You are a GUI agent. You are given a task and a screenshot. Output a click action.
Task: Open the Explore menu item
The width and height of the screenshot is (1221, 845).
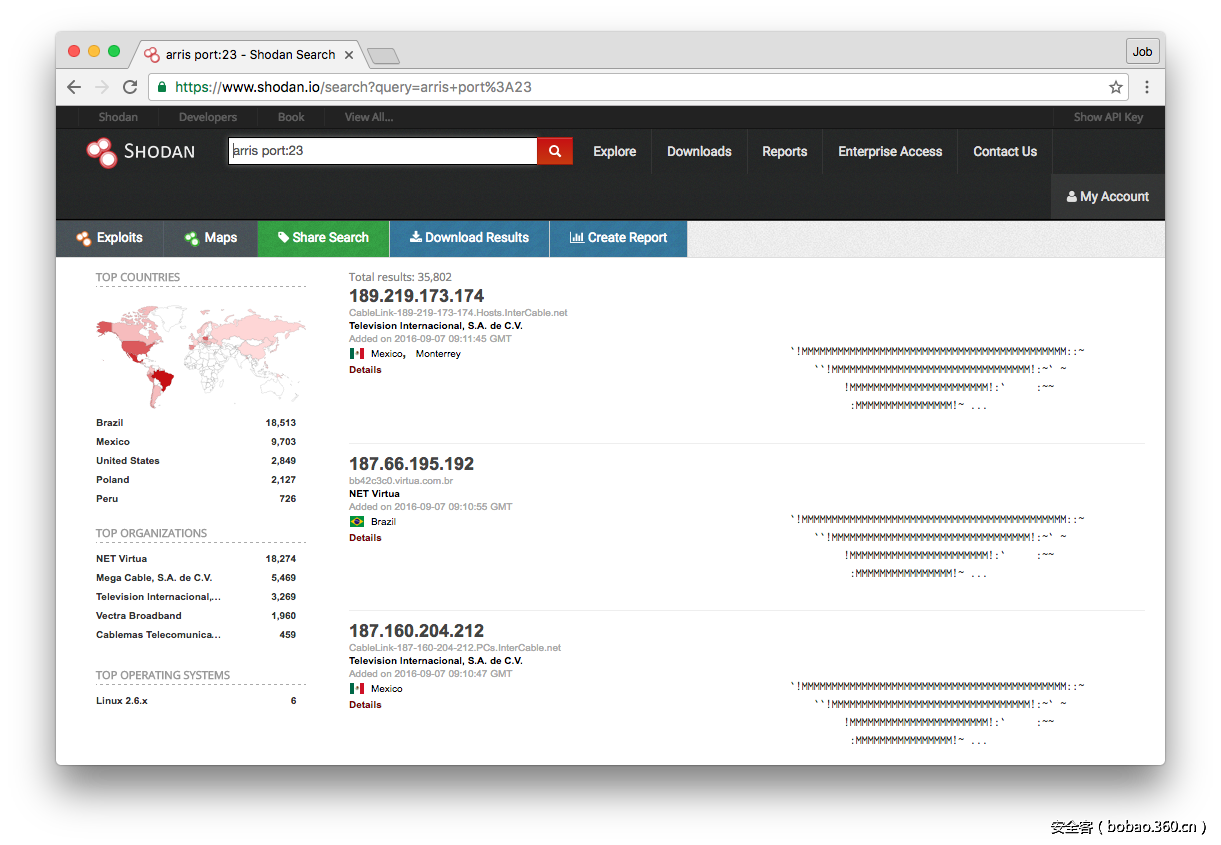[614, 152]
